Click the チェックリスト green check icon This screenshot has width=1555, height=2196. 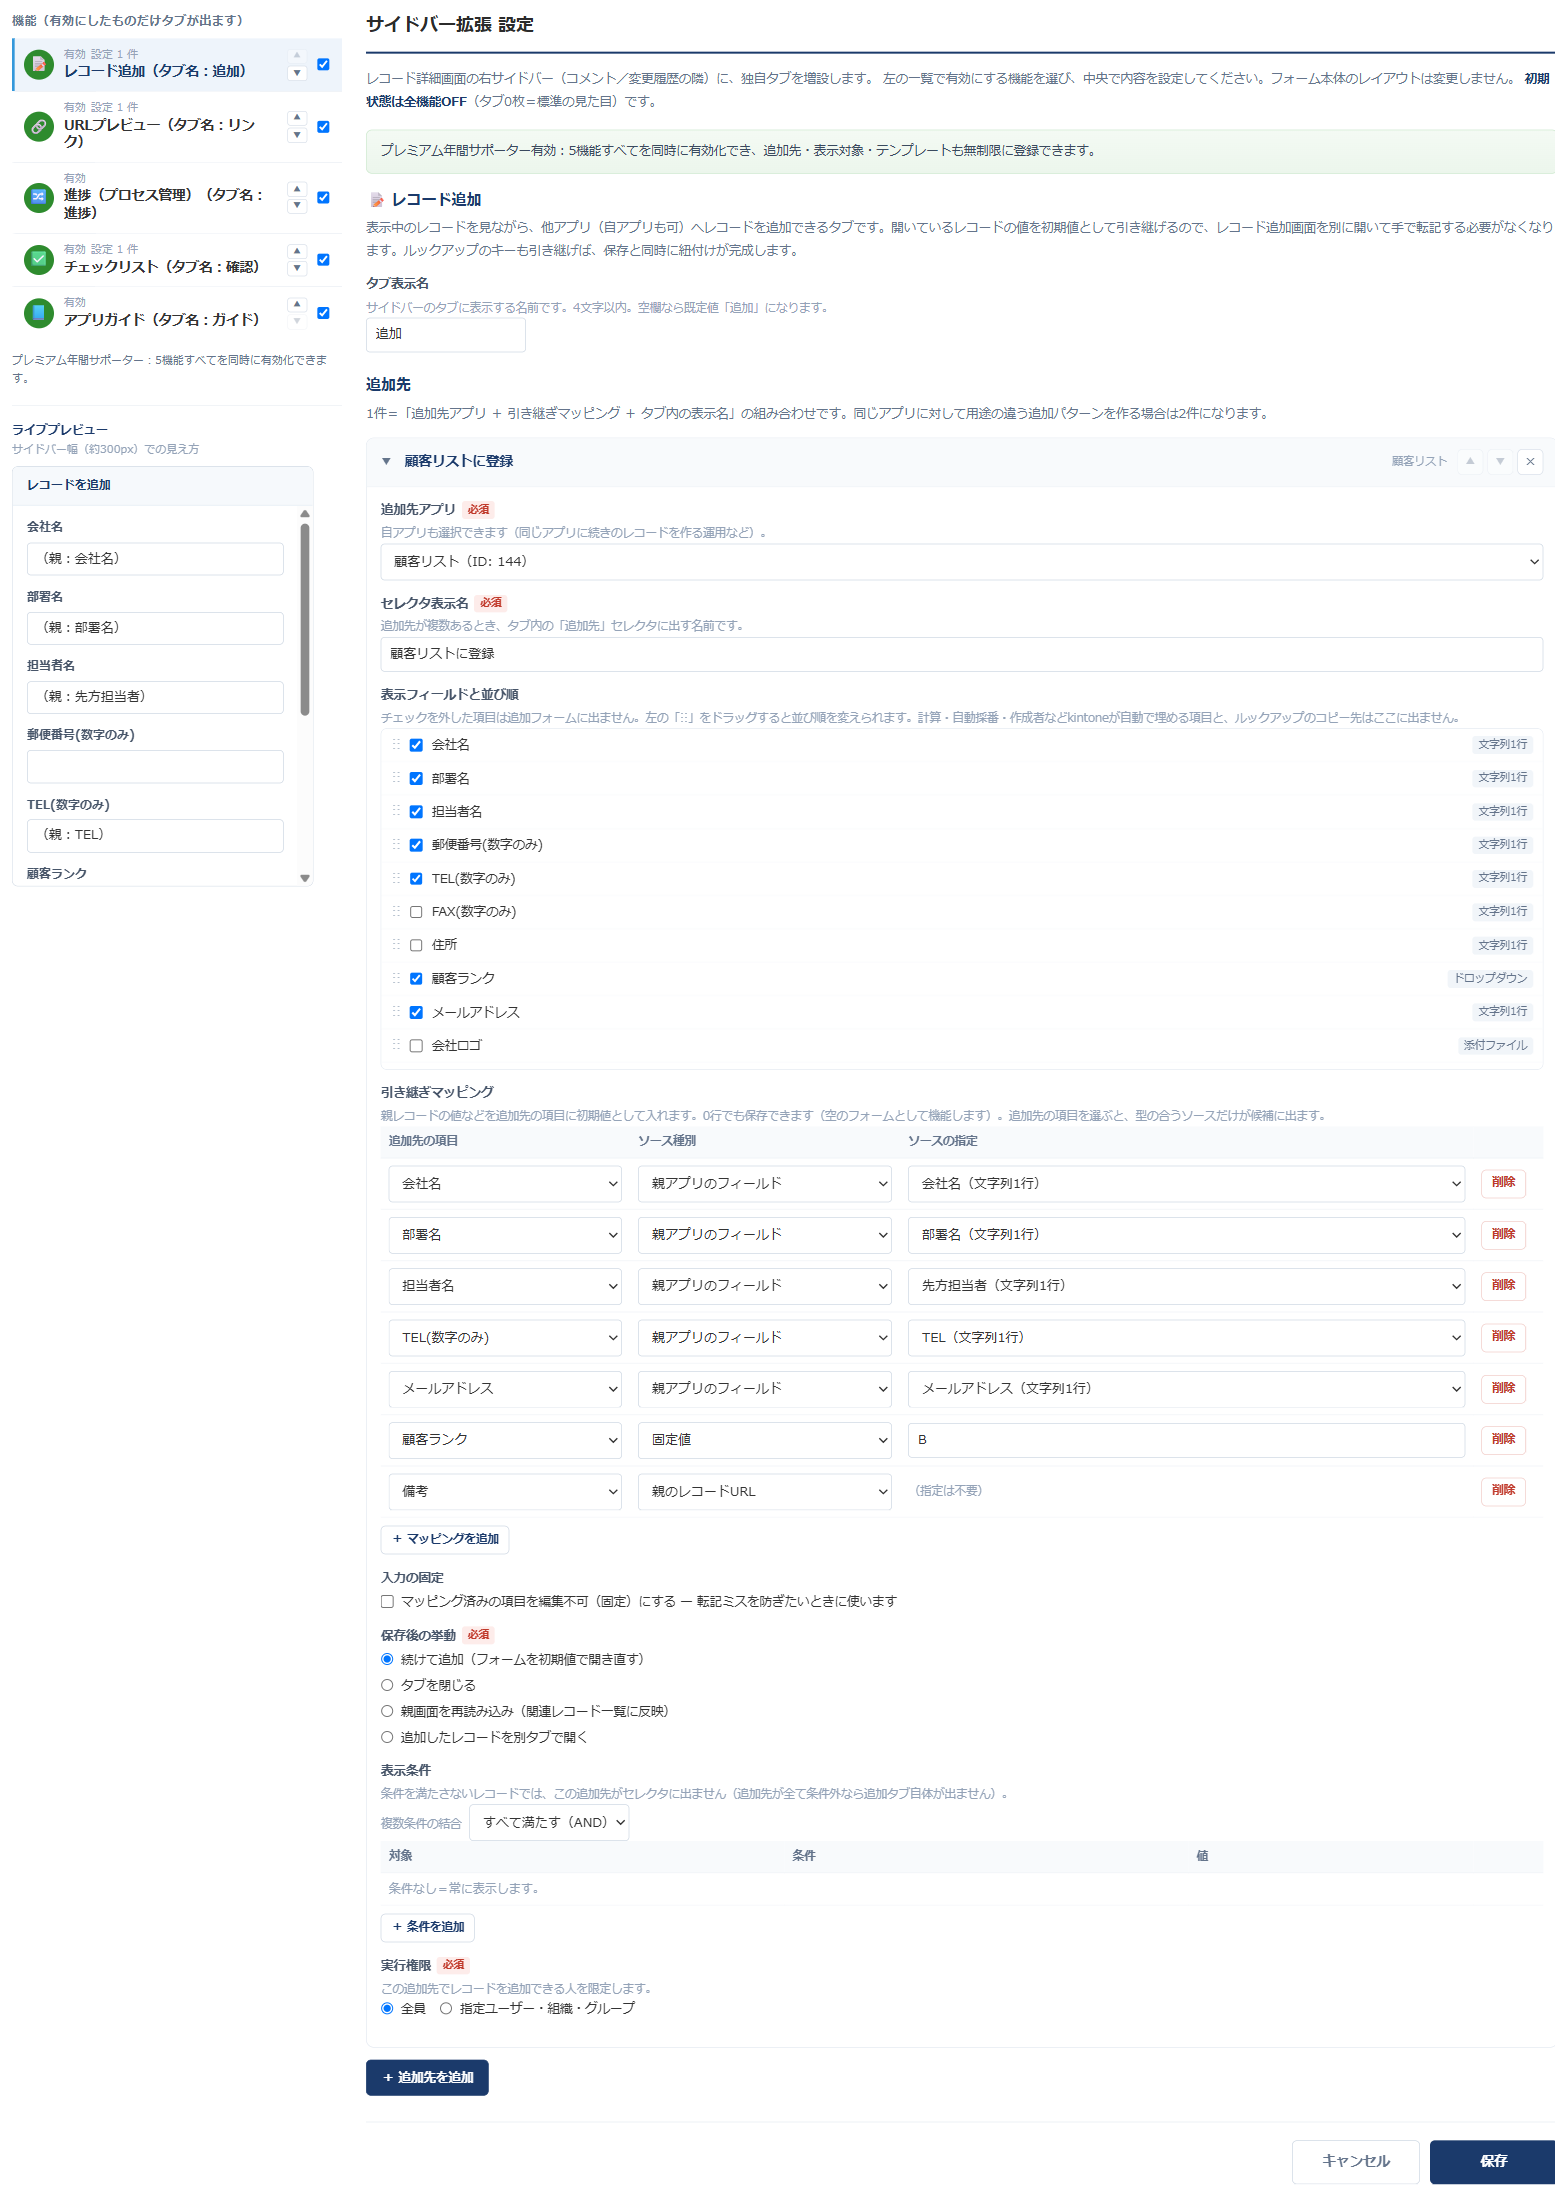click(38, 259)
